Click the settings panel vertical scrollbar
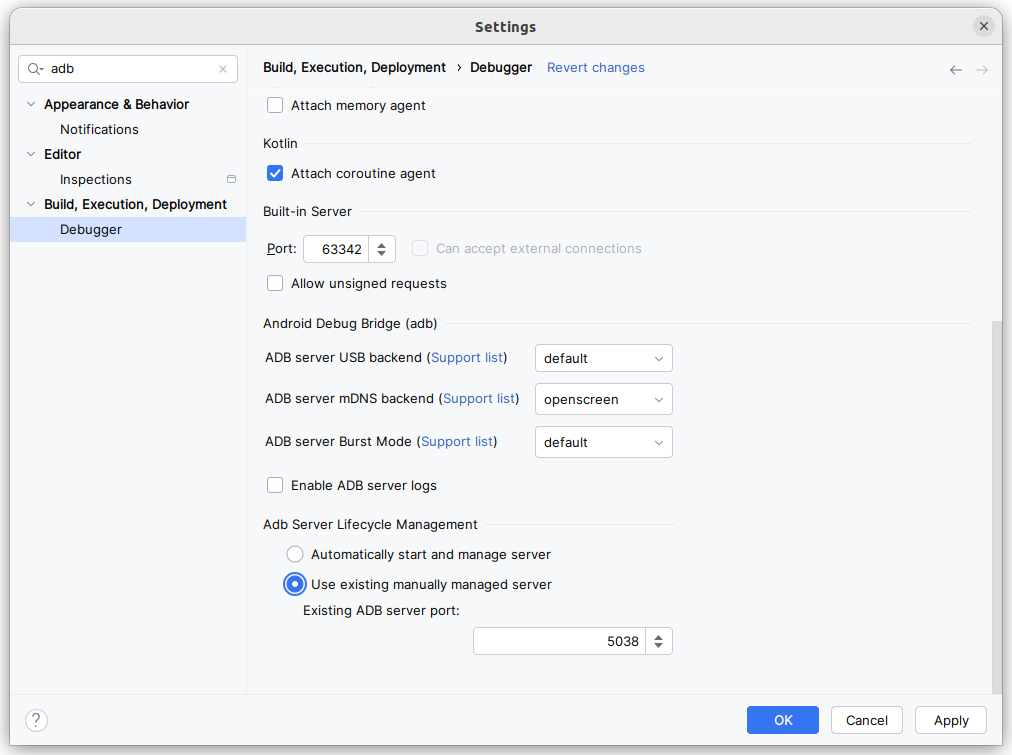The width and height of the screenshot is (1012, 755). click(x=997, y=507)
